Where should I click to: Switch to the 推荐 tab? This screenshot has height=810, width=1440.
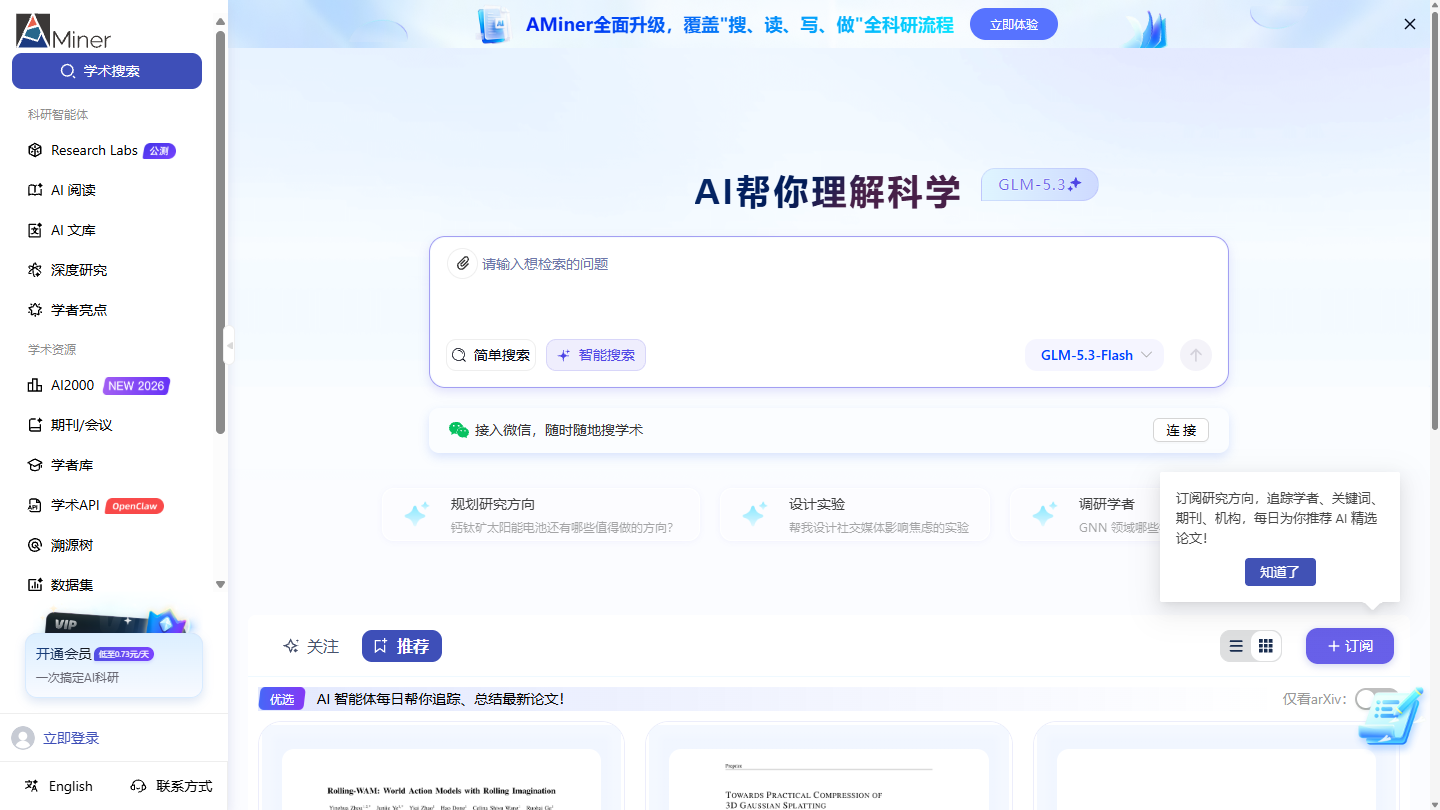point(402,646)
